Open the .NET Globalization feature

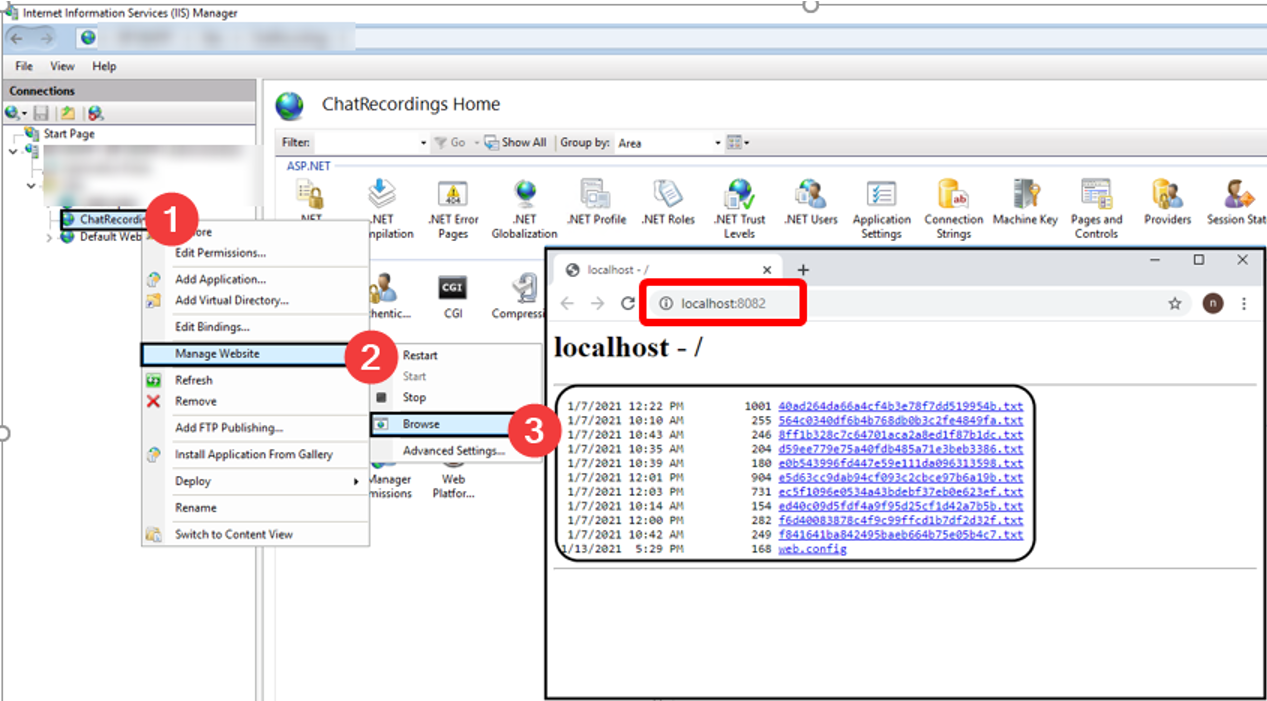(x=523, y=210)
